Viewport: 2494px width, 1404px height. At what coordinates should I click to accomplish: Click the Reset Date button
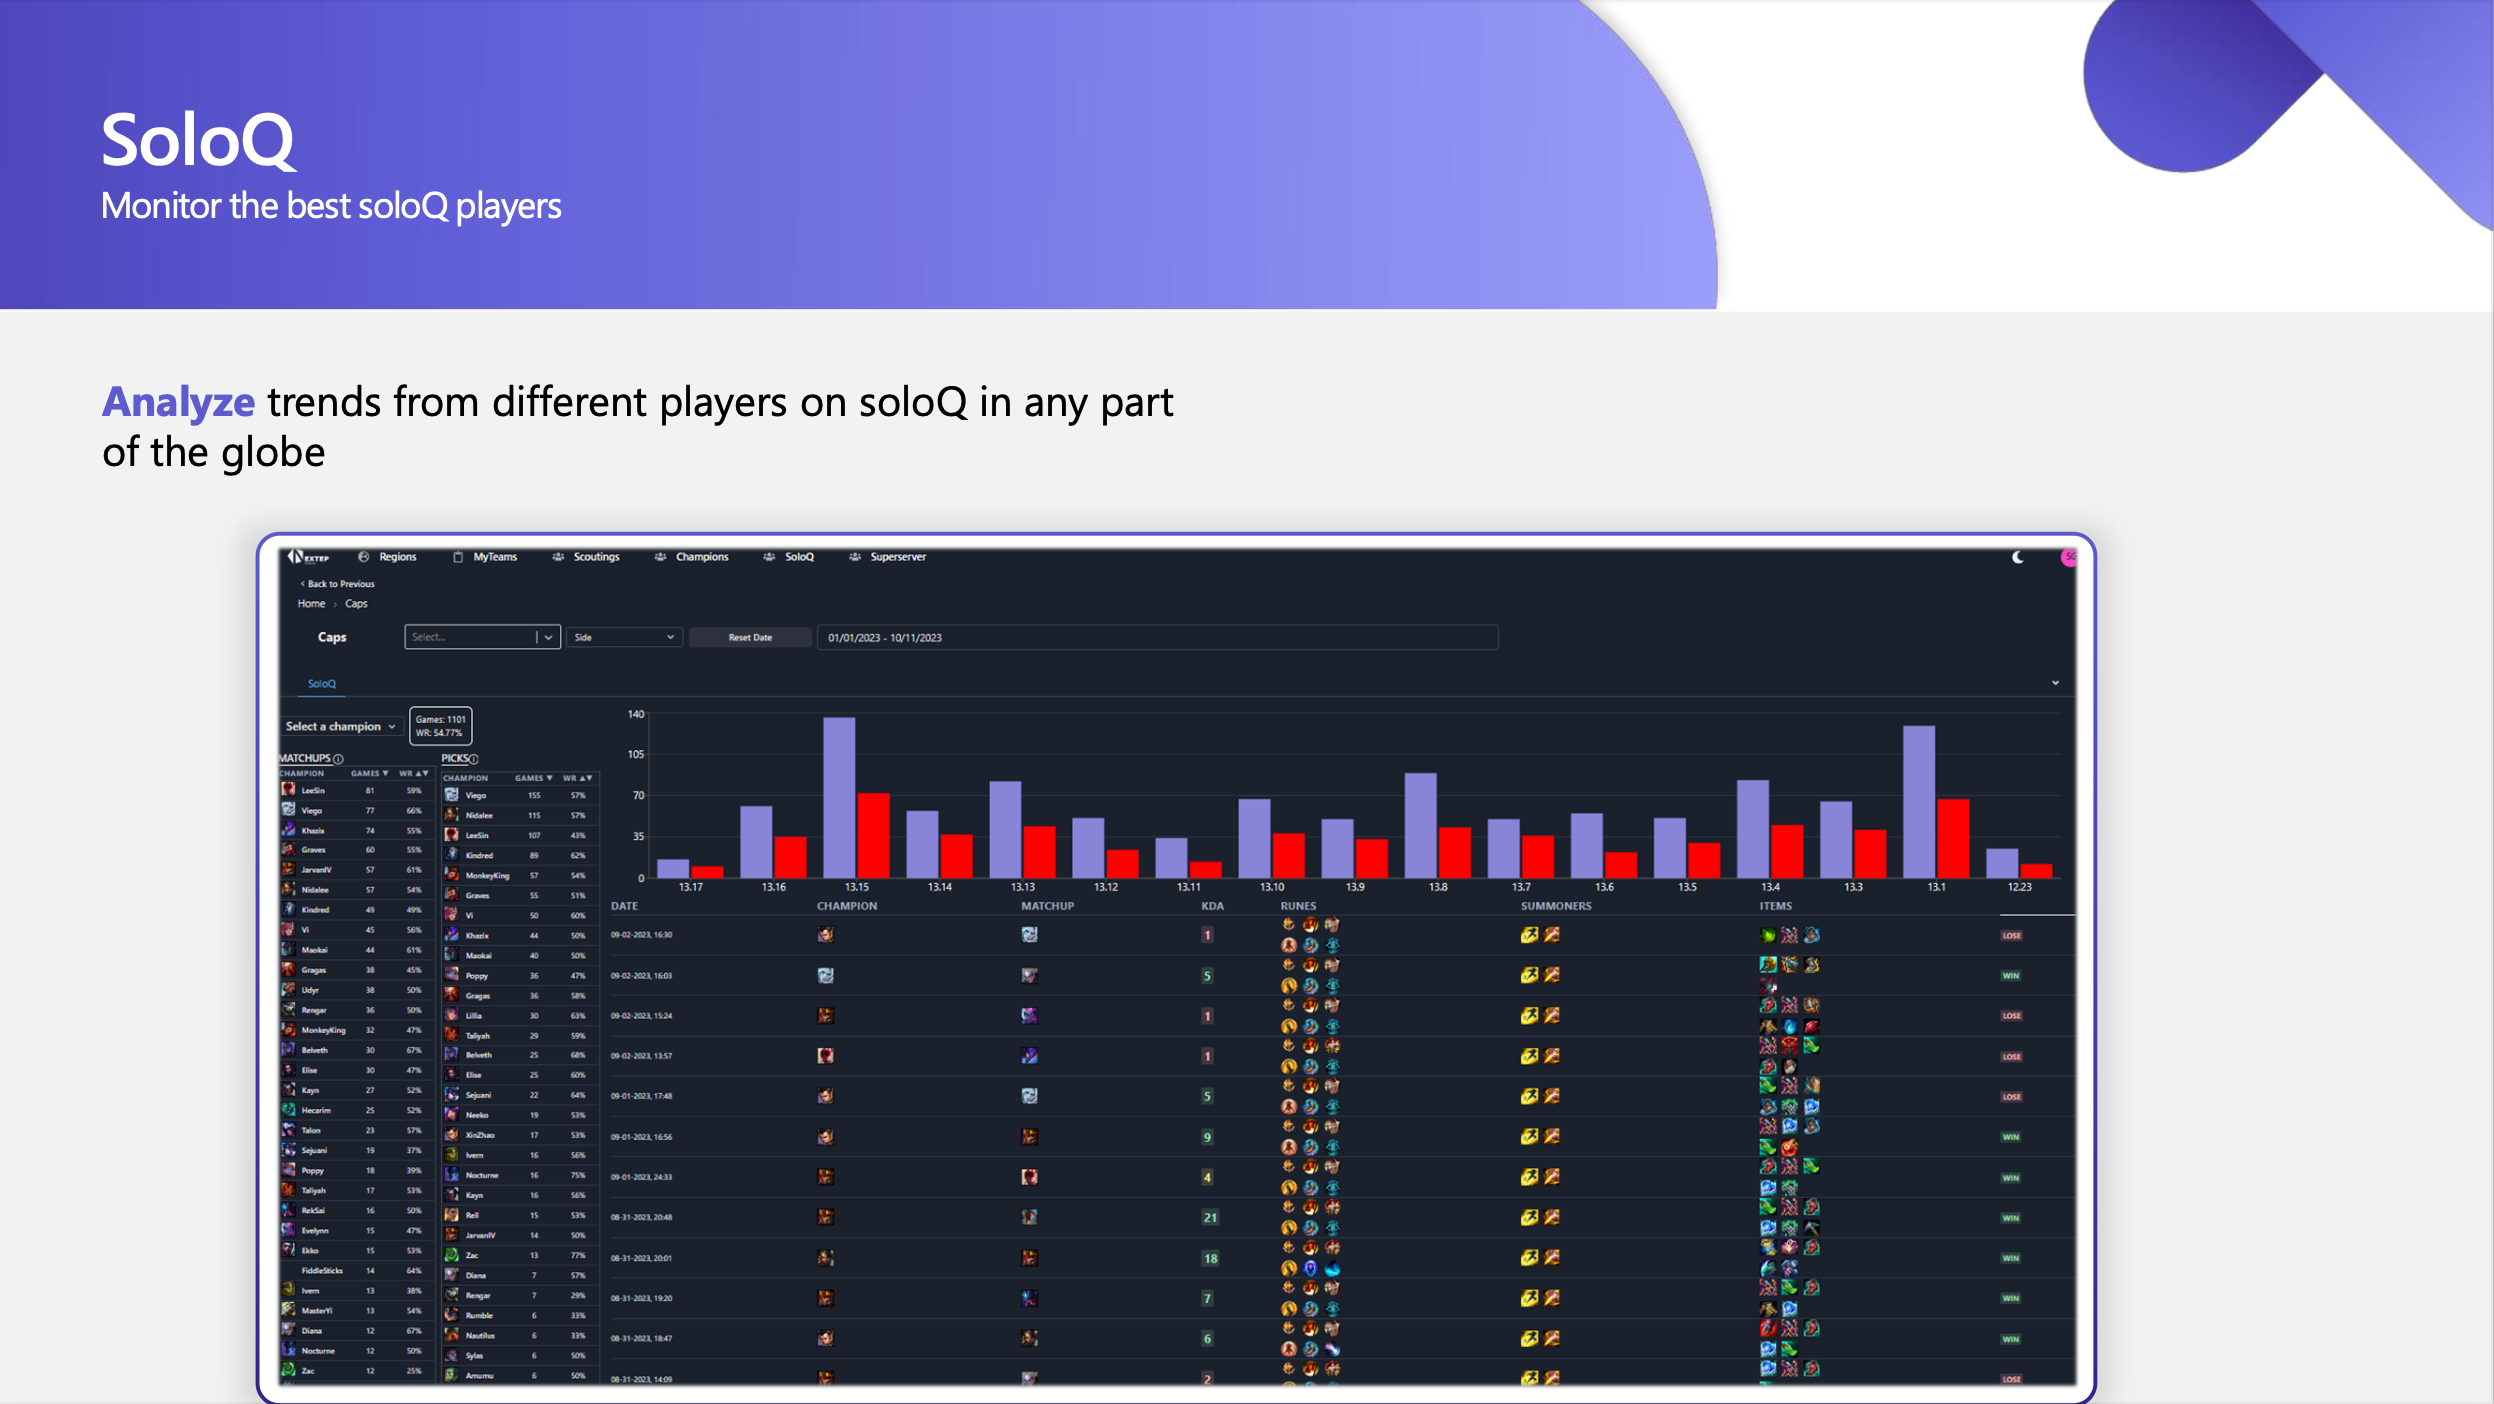pyautogui.click(x=750, y=637)
